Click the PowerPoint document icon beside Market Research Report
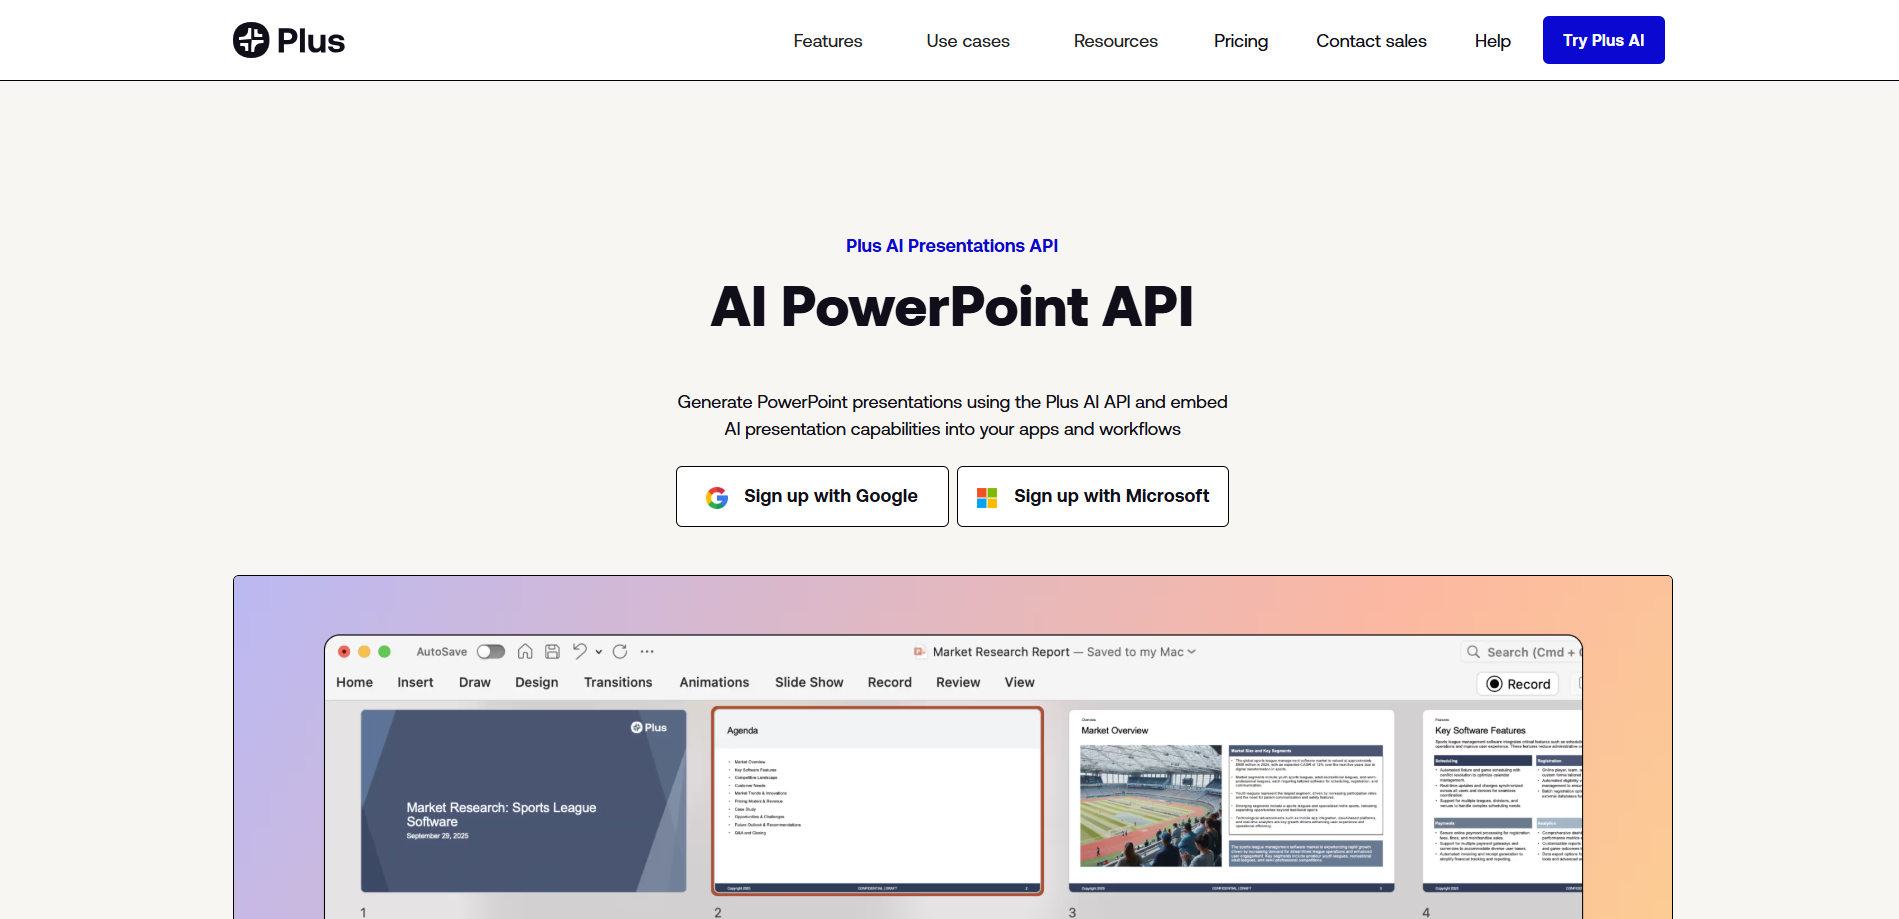The image size is (1899, 919). [919, 651]
